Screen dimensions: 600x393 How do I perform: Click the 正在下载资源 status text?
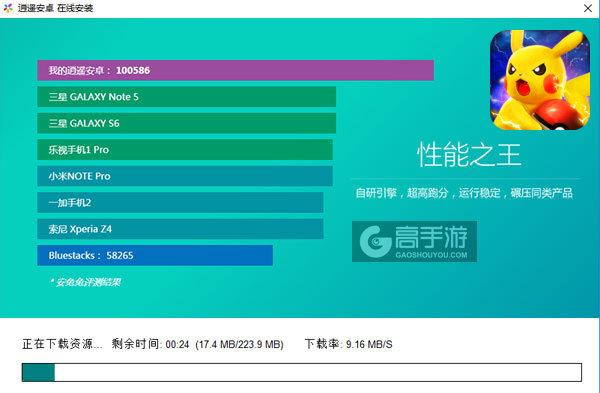[x=62, y=344]
